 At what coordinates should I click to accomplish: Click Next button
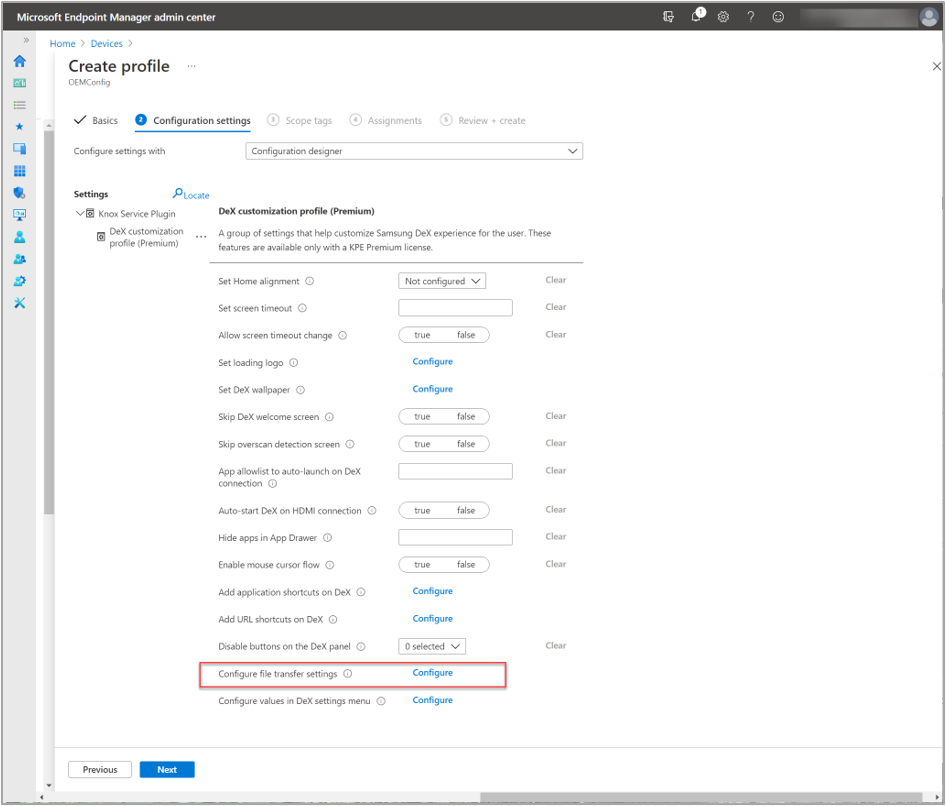(x=167, y=770)
